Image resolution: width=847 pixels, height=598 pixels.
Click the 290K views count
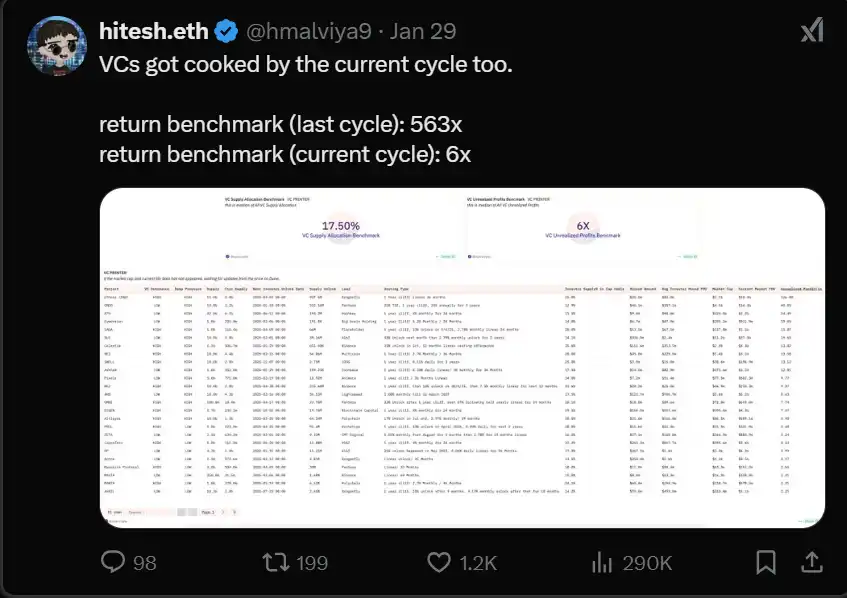tap(647, 563)
